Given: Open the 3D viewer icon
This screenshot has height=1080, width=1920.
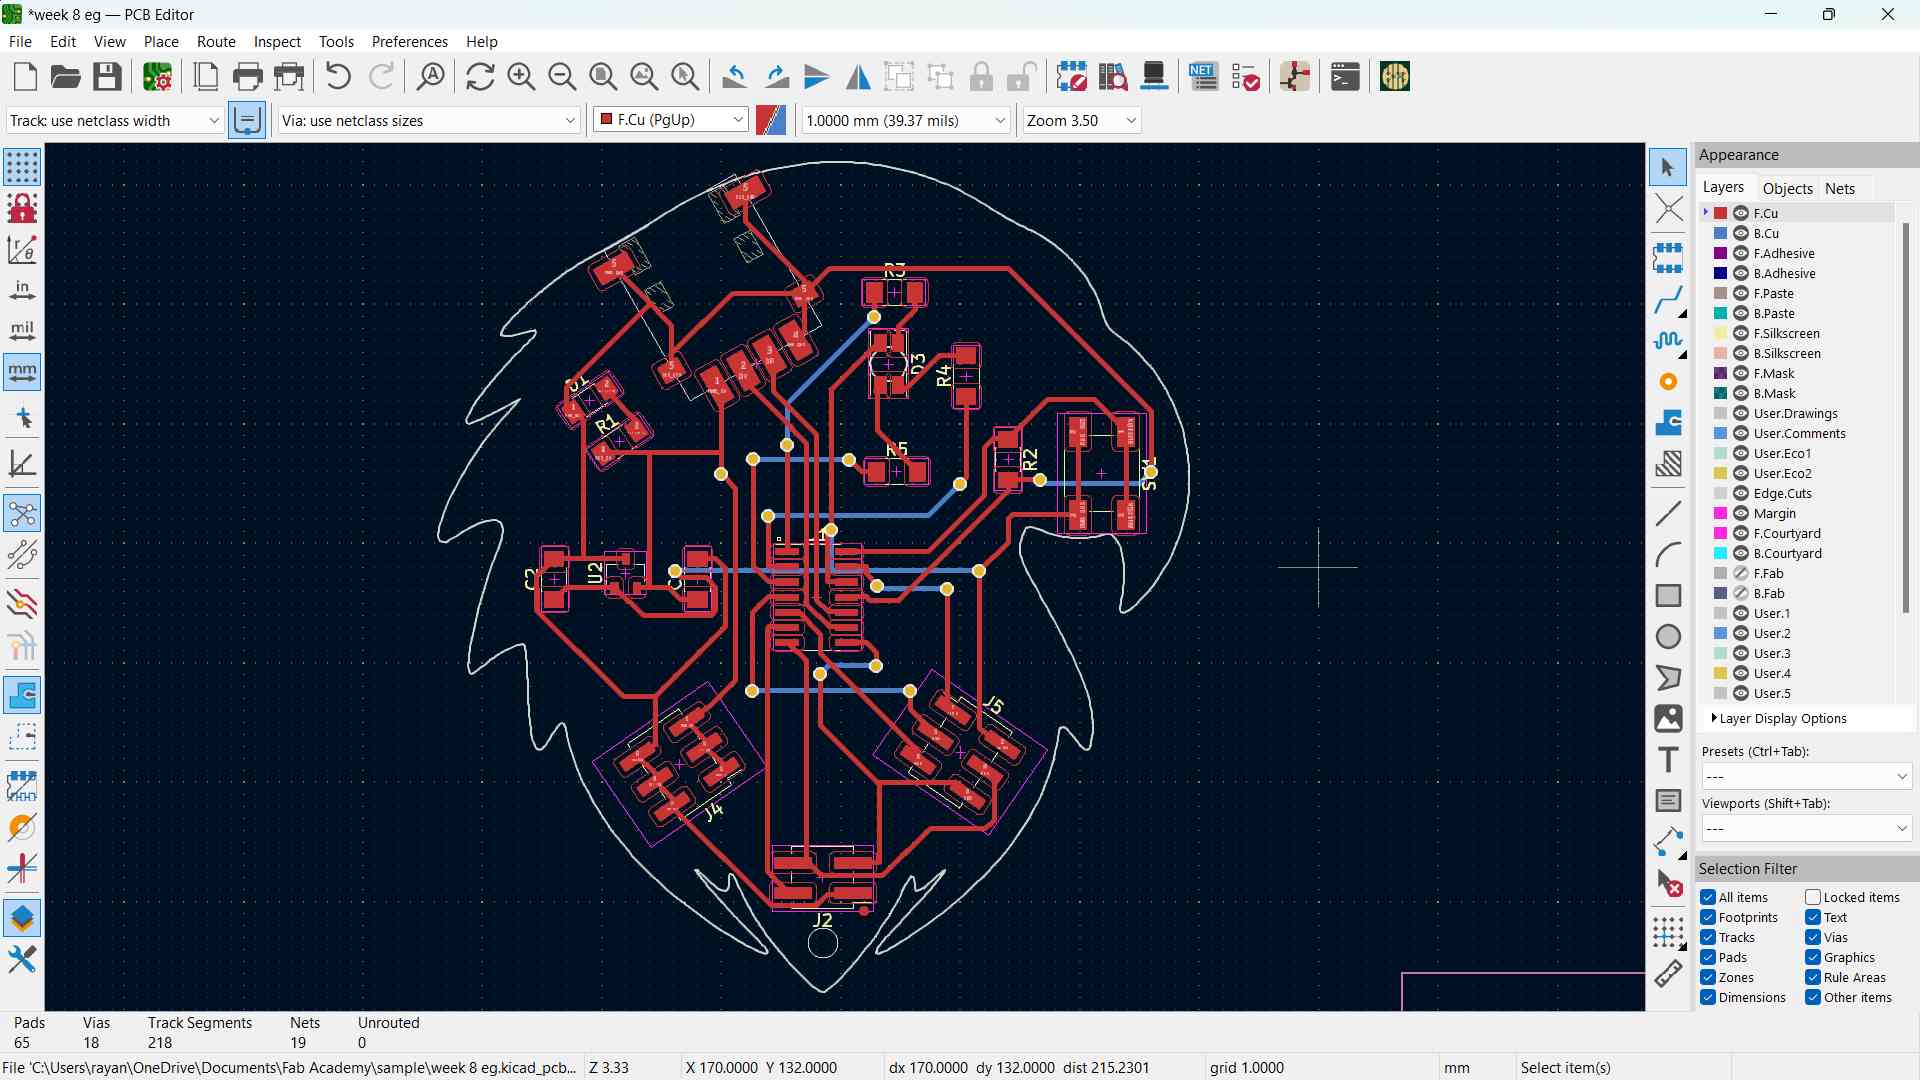Looking at the screenshot, I should coord(1154,77).
